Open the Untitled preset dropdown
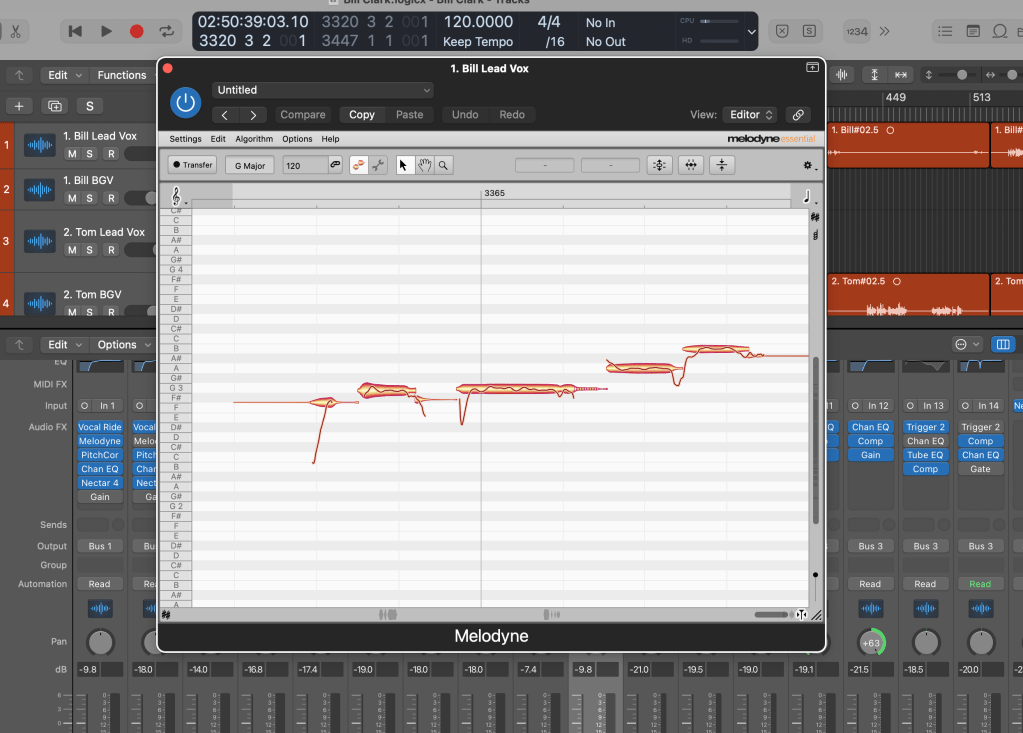1023x733 pixels. click(x=322, y=90)
